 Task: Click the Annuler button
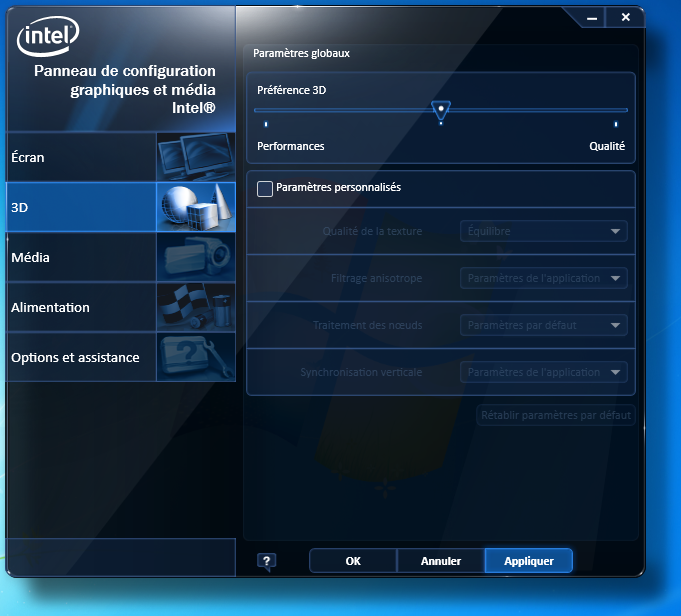[x=441, y=561]
